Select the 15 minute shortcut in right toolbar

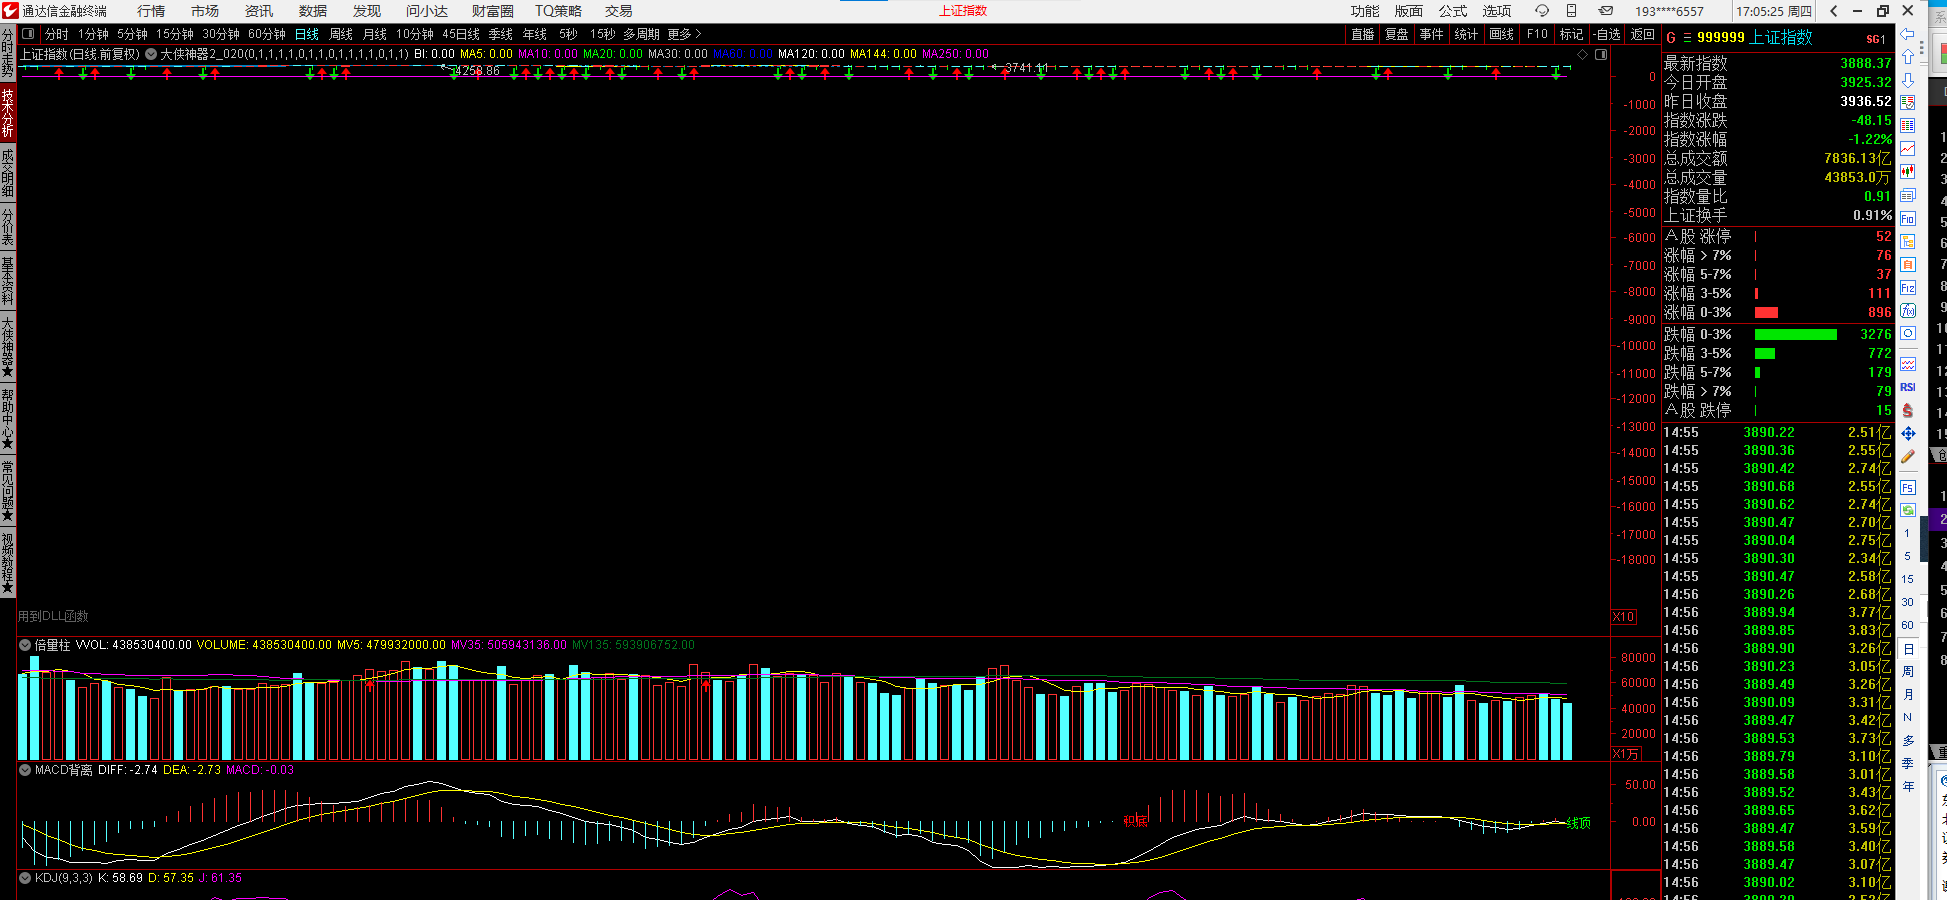pyautogui.click(x=1908, y=579)
